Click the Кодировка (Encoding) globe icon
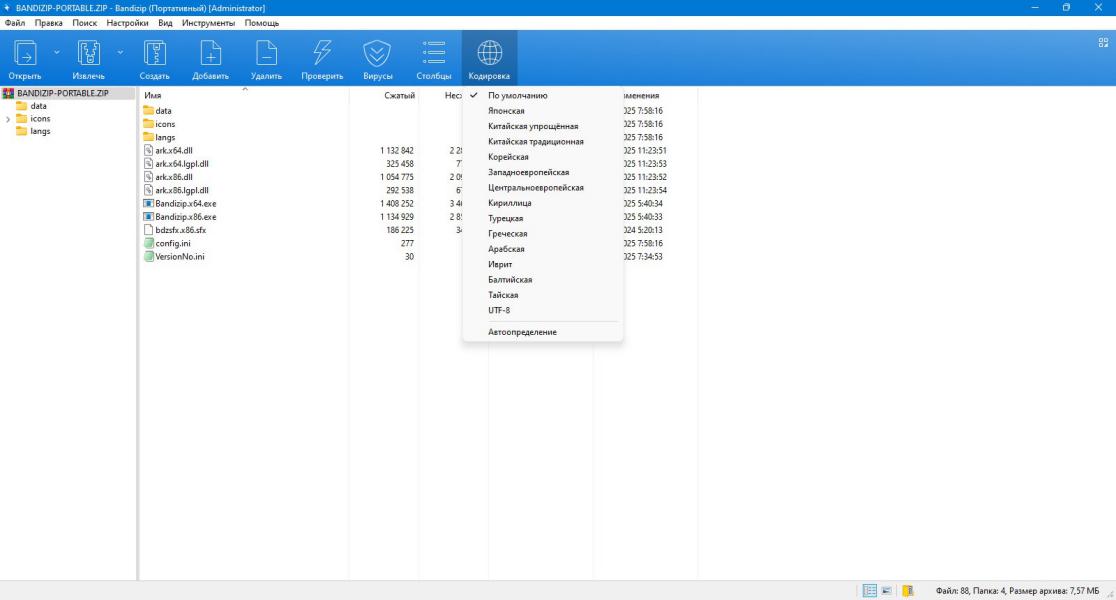The width and height of the screenshot is (1116, 600). [489, 53]
